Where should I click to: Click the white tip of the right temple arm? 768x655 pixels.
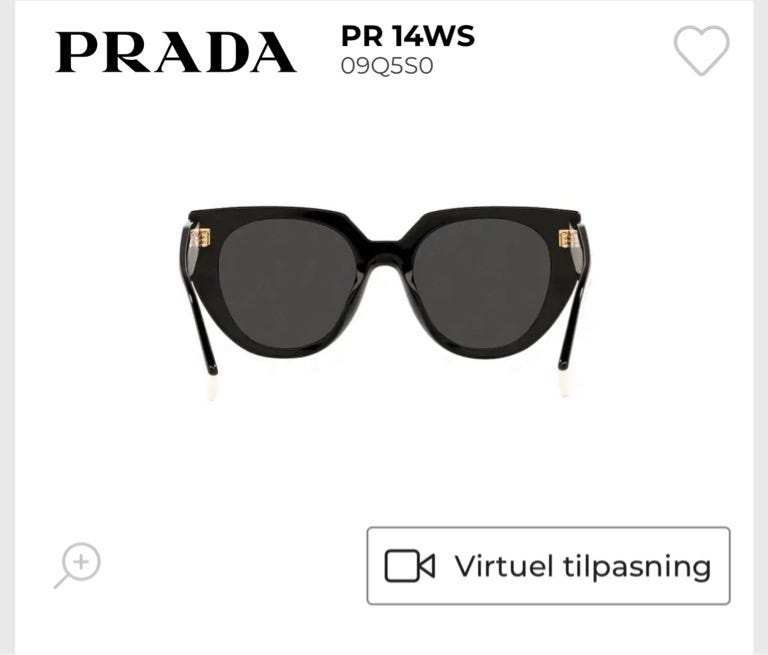pyautogui.click(x=565, y=383)
